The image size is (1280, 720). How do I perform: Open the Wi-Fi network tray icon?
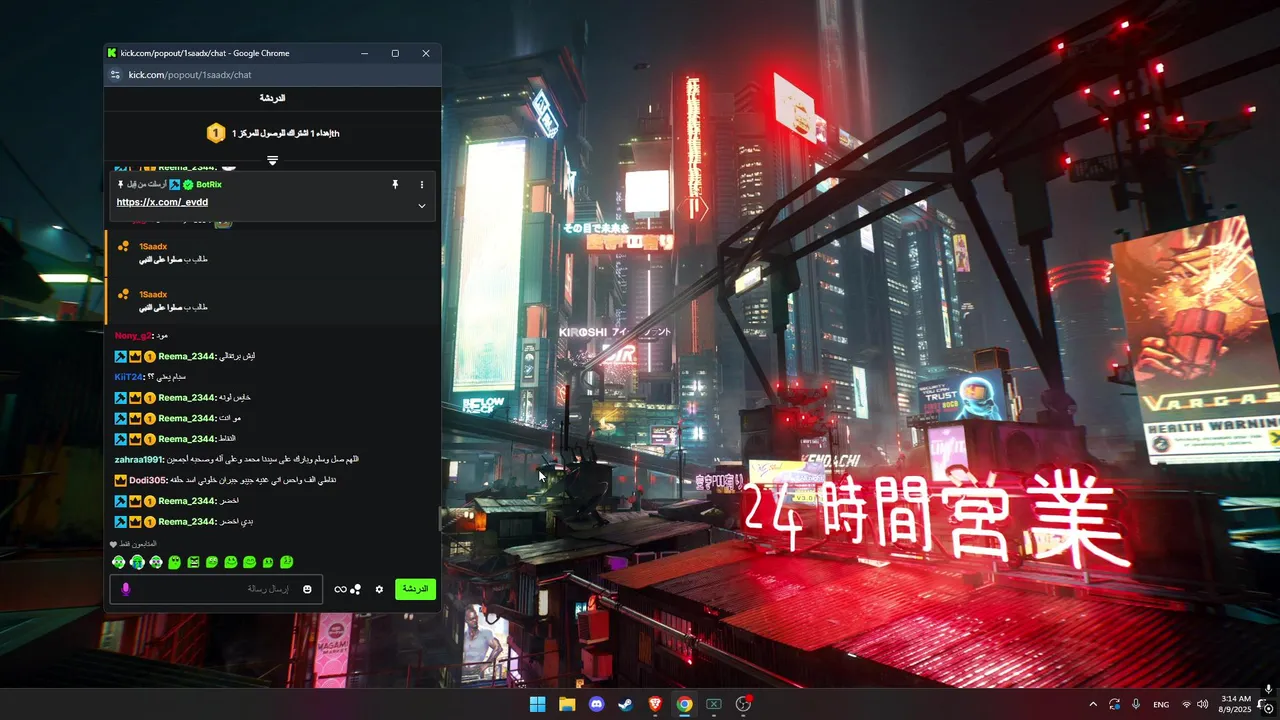pos(1187,704)
